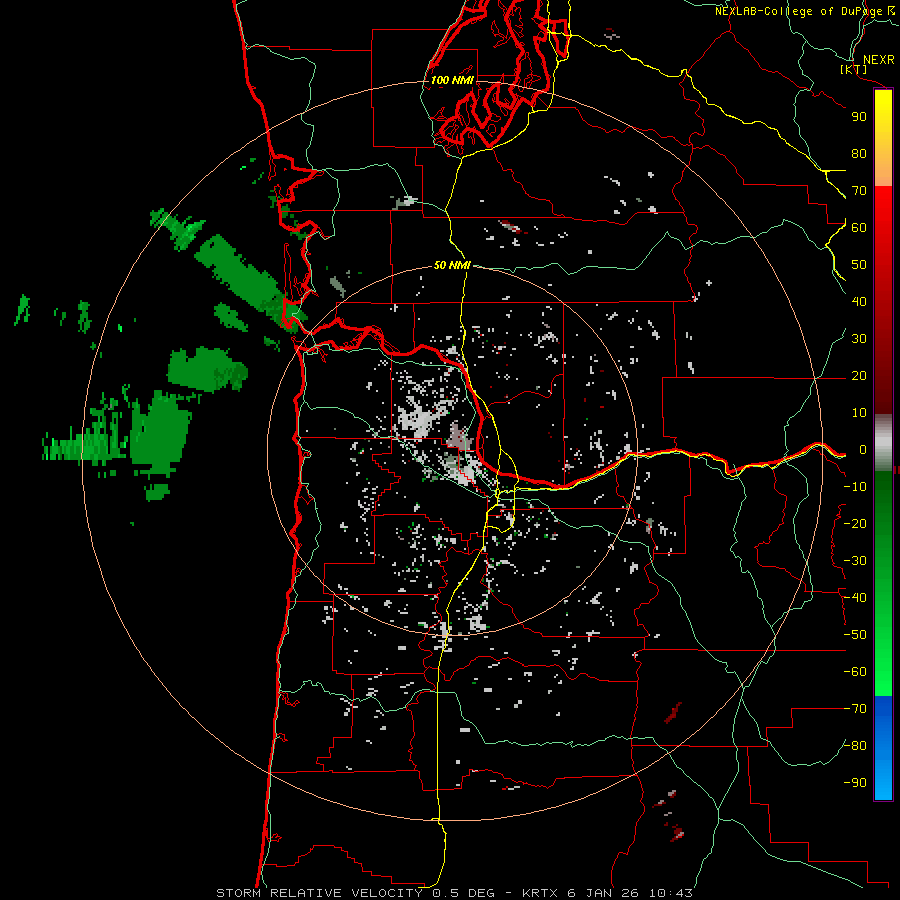This screenshot has height=900, width=900.
Task: Click the "-20" scale value
Action: (x=855, y=524)
